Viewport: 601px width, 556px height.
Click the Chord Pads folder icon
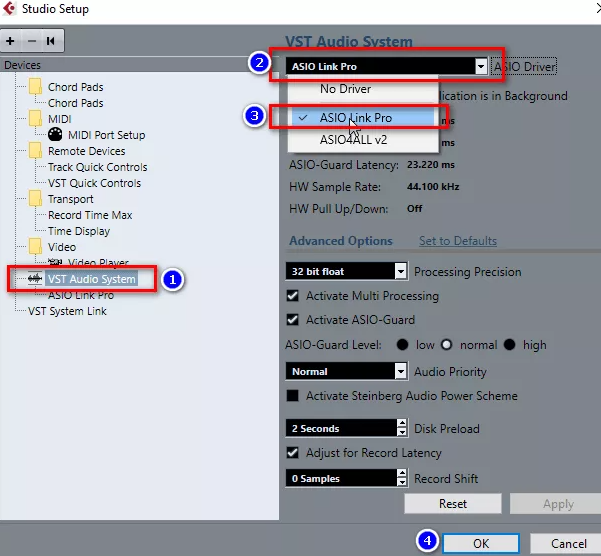[x=36, y=87]
